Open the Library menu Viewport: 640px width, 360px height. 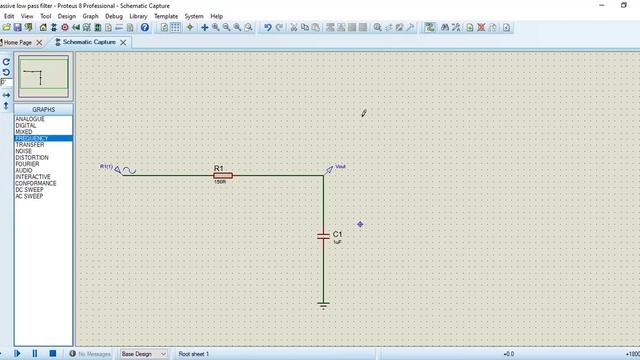(x=138, y=16)
